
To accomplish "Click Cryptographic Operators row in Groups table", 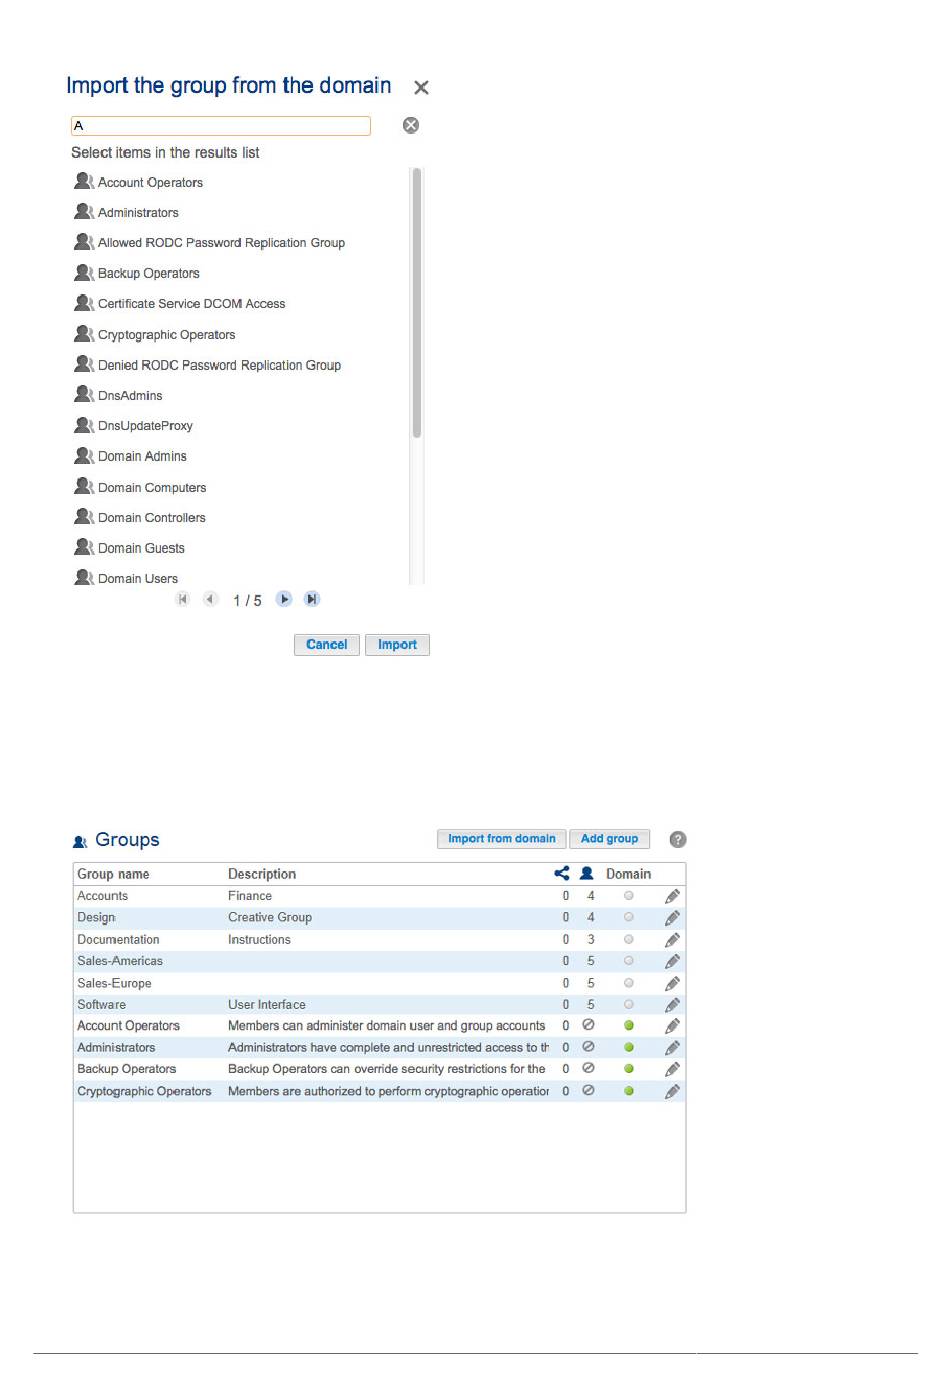I will [379, 1092].
